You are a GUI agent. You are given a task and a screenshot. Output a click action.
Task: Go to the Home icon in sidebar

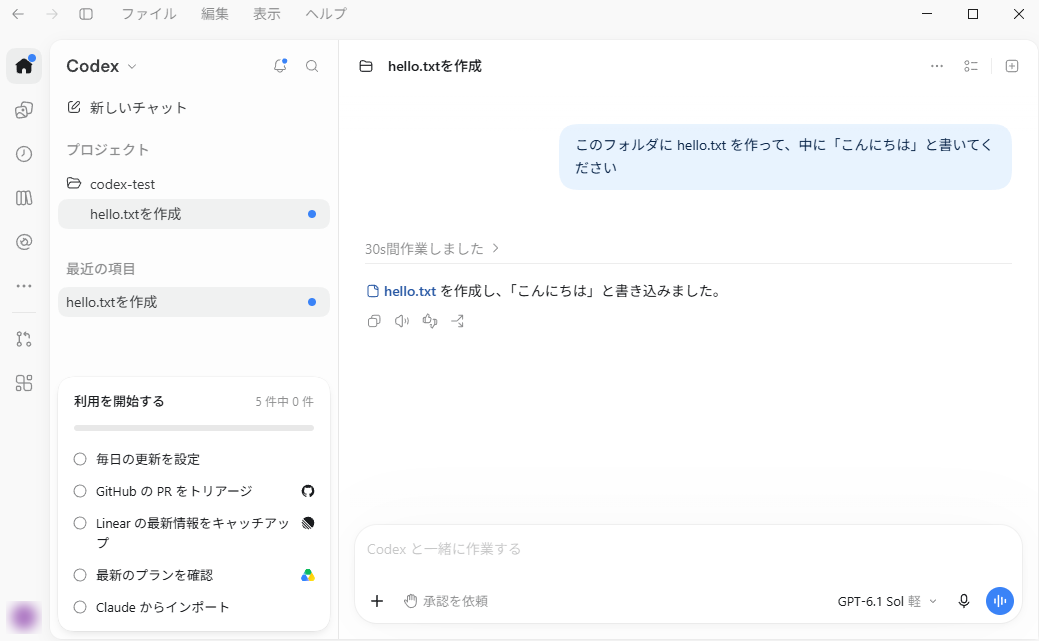[x=24, y=66]
